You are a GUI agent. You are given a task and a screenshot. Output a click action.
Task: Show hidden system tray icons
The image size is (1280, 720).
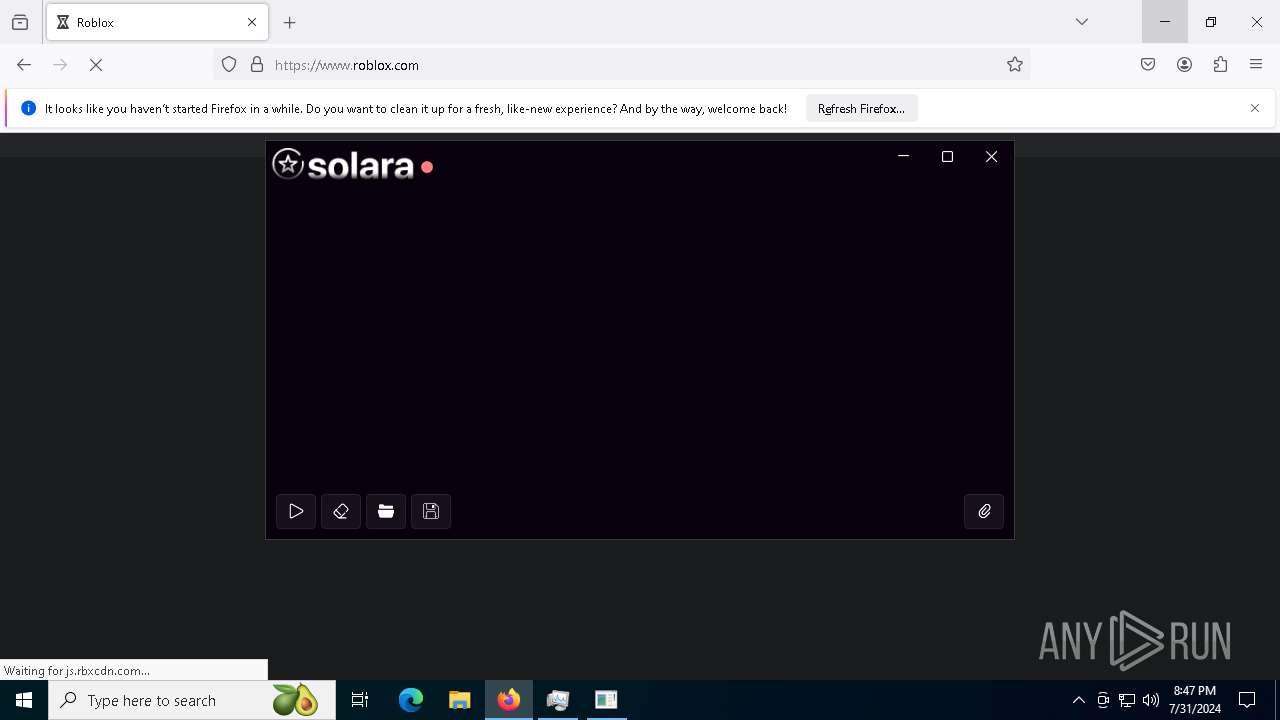1078,700
